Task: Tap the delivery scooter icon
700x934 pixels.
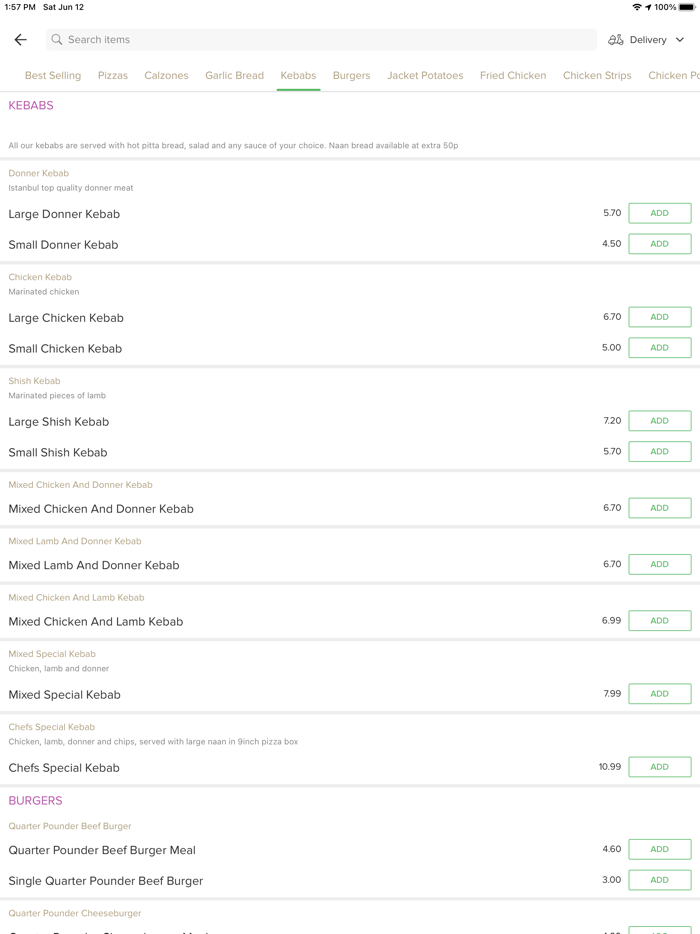Action: (616, 40)
